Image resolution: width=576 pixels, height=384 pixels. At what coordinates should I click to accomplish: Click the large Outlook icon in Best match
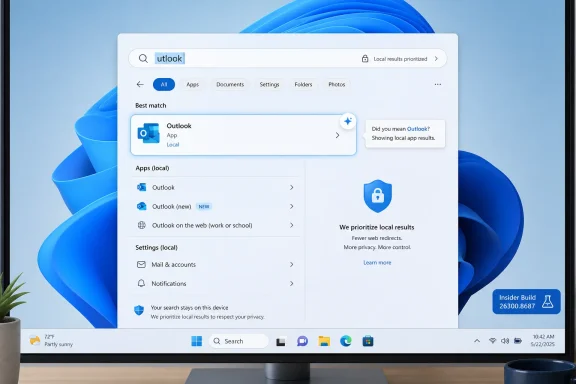tap(148, 133)
